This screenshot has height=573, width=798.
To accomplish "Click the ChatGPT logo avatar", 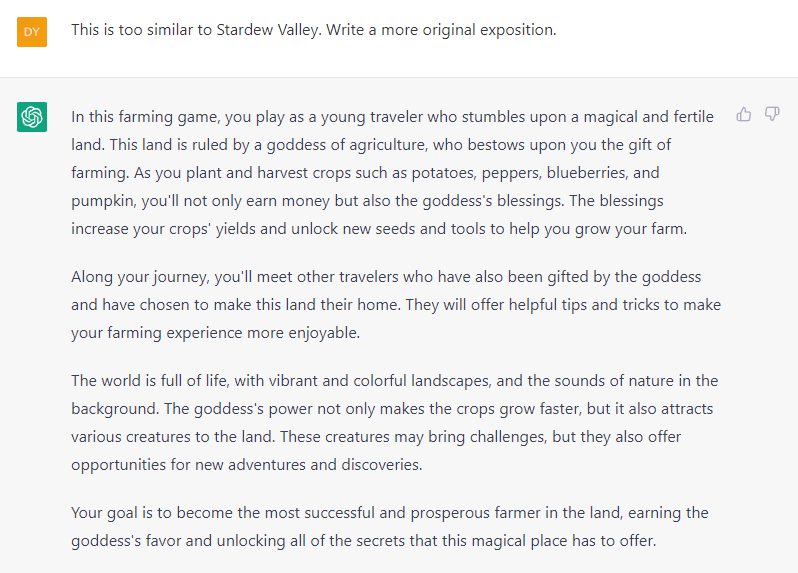I will click(32, 117).
